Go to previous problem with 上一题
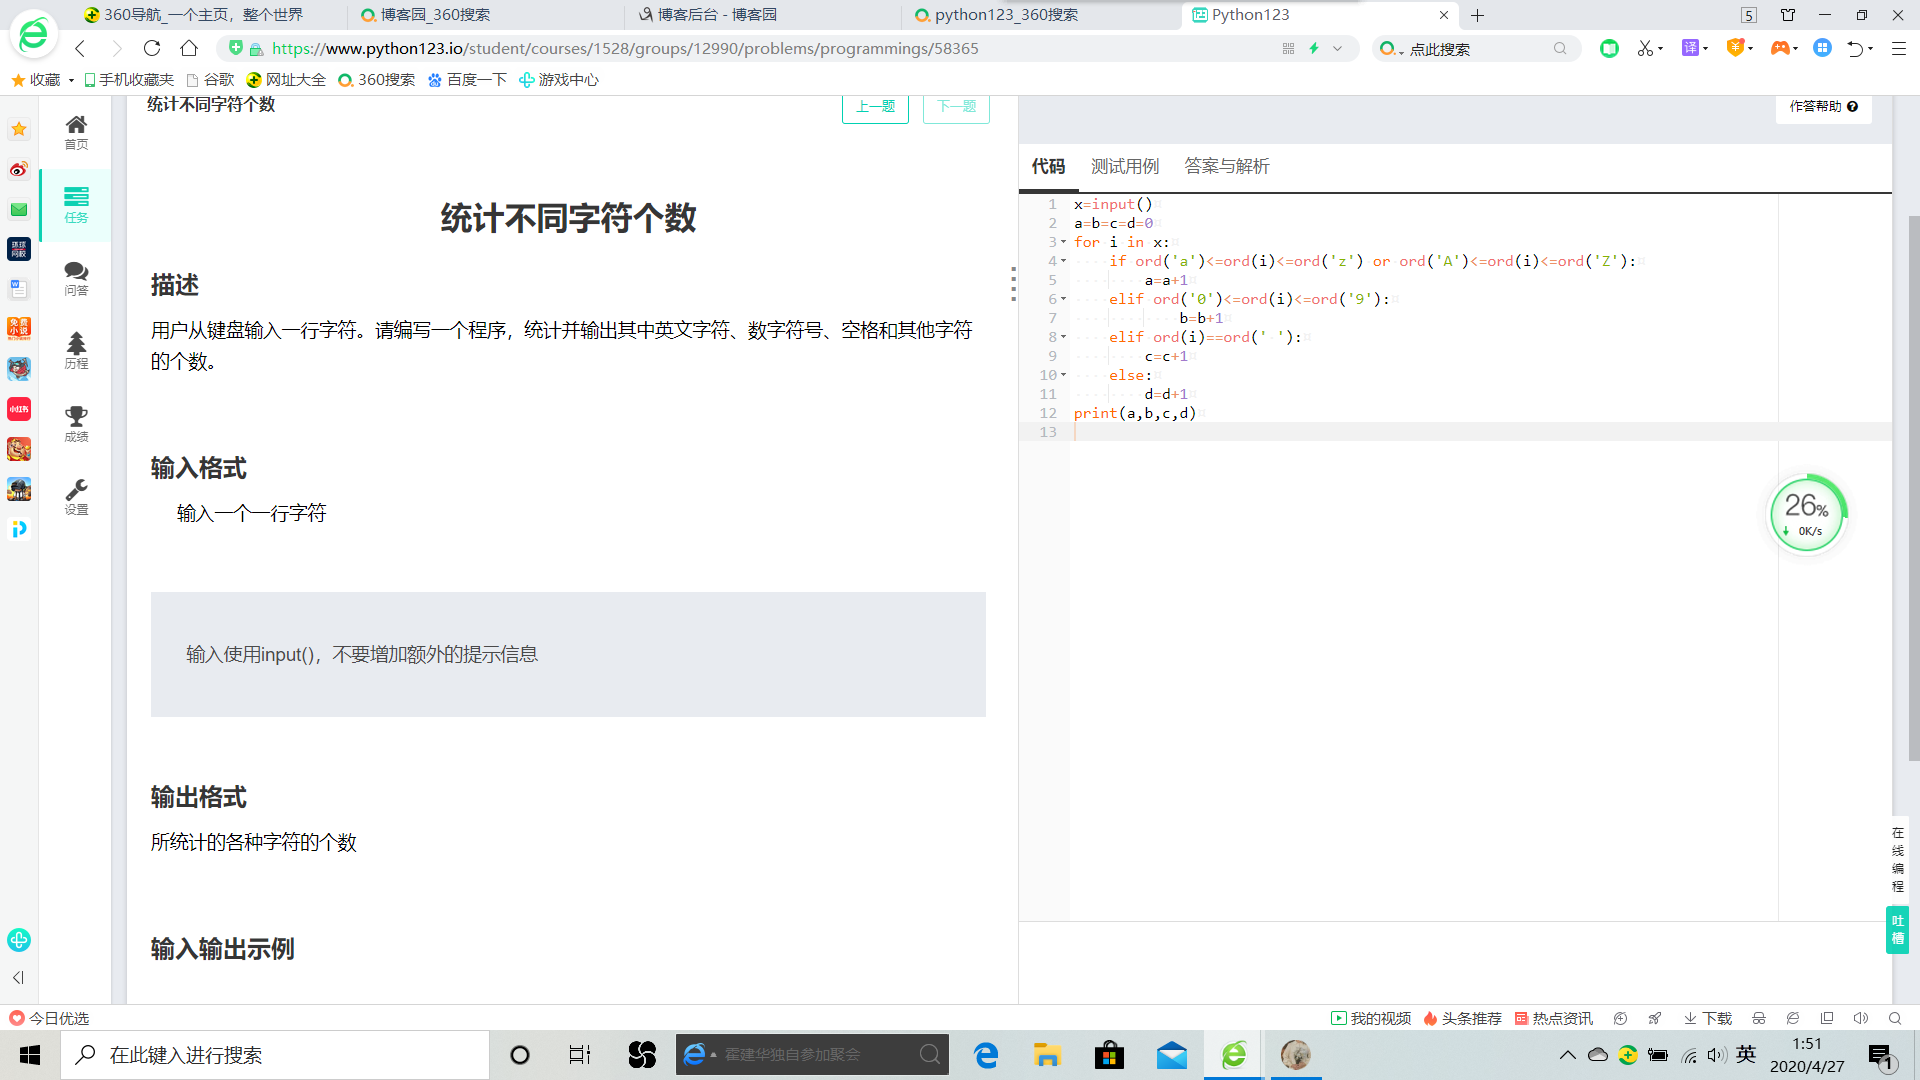 [x=875, y=107]
